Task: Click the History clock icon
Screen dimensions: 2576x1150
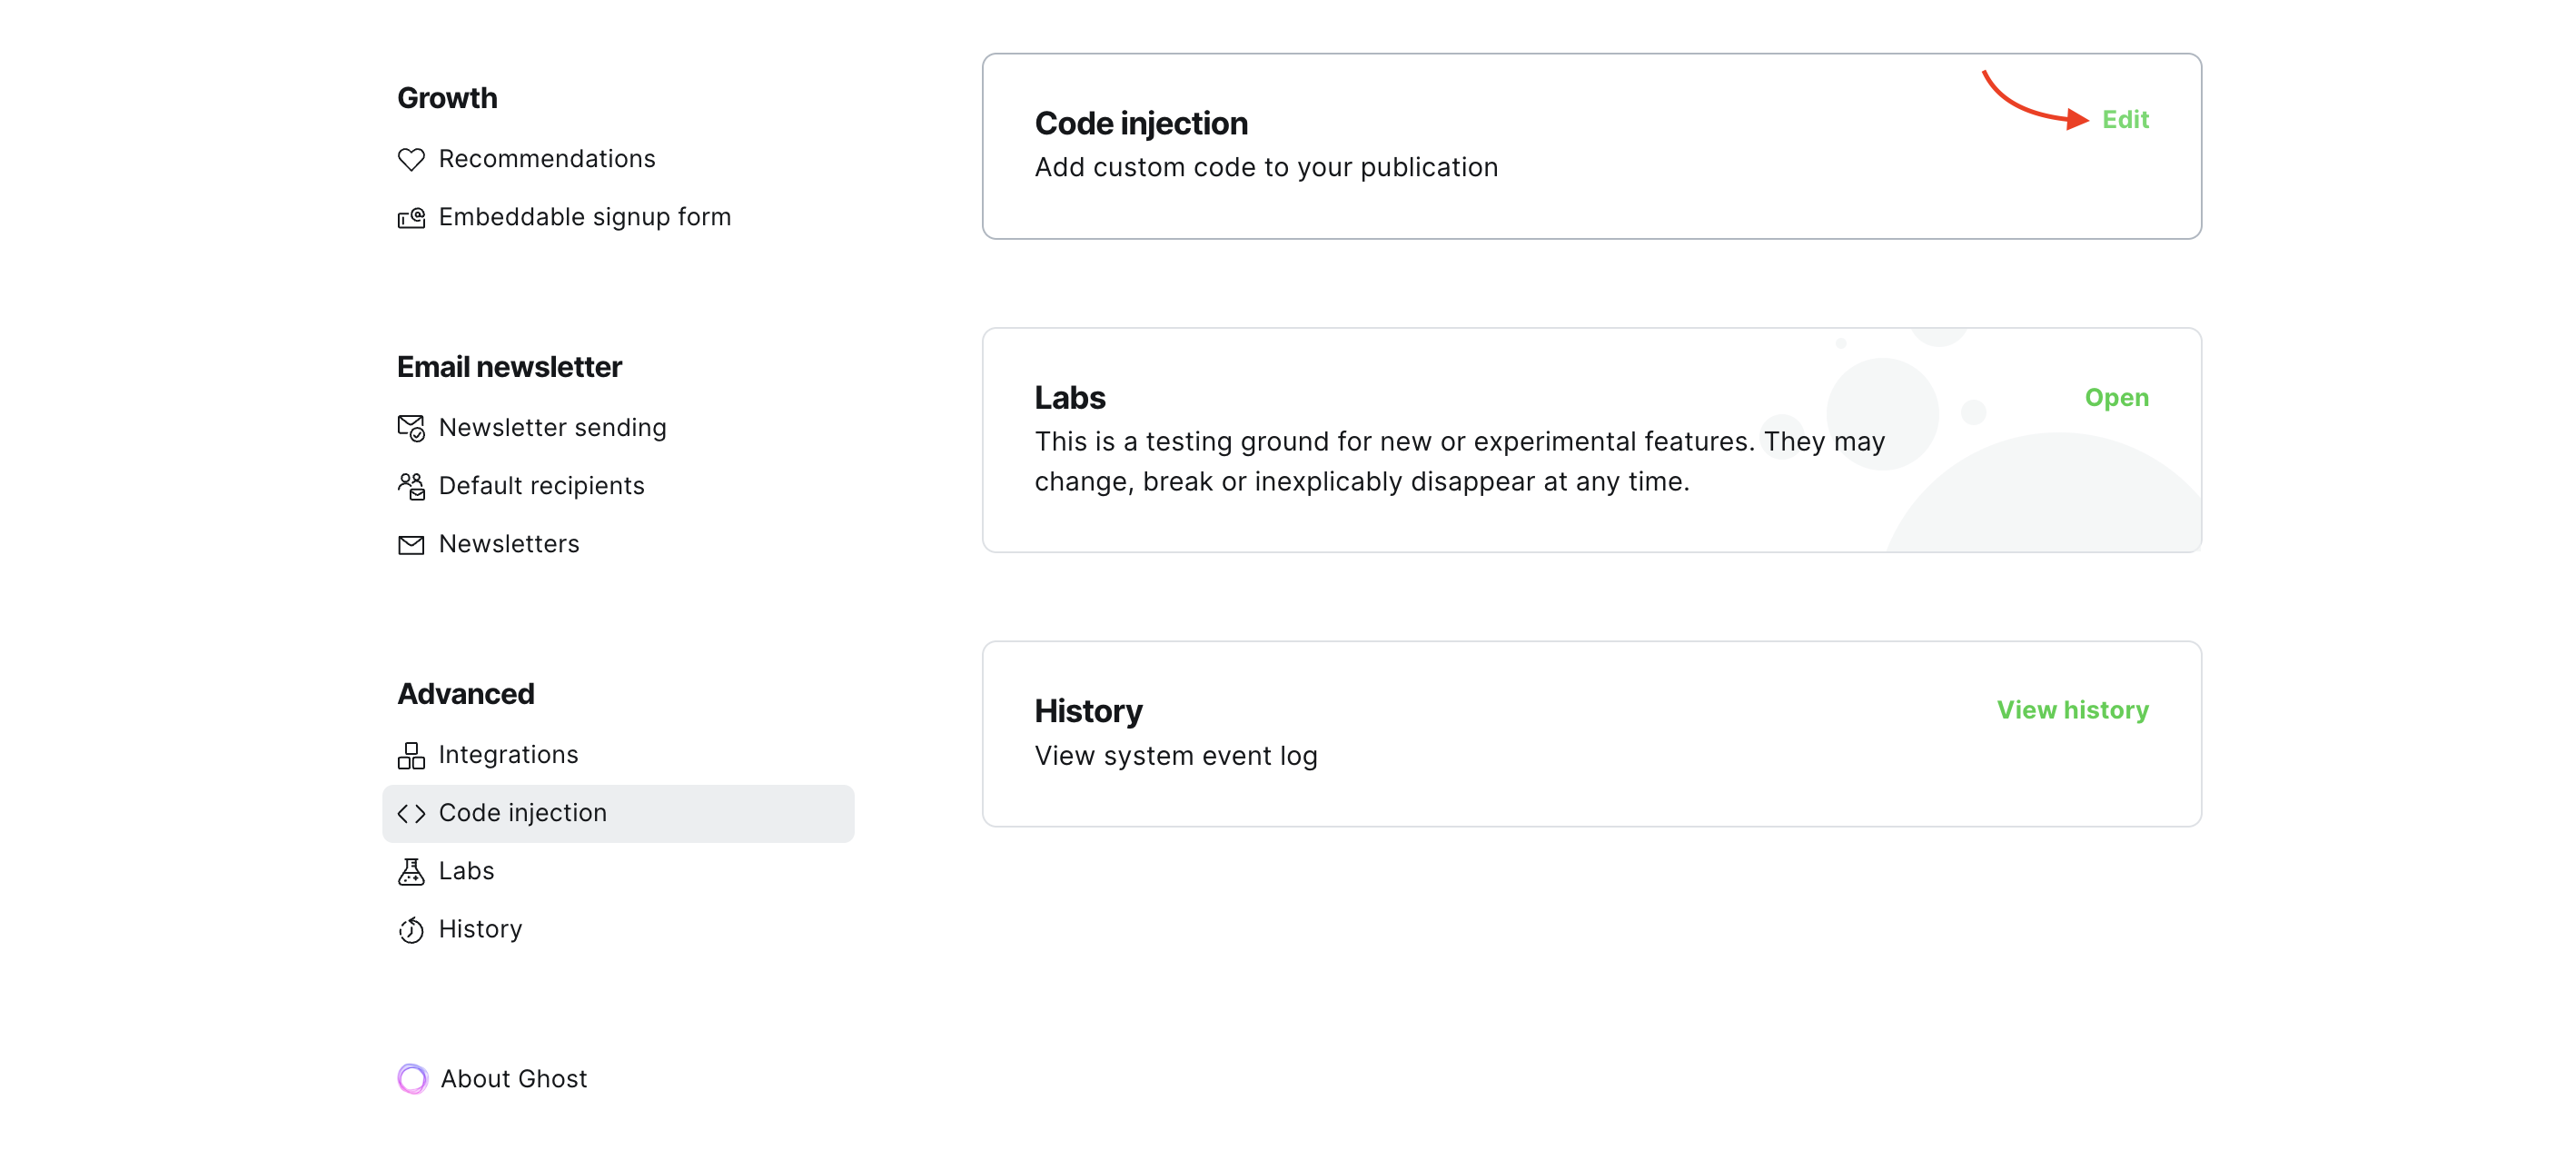Action: (x=411, y=929)
